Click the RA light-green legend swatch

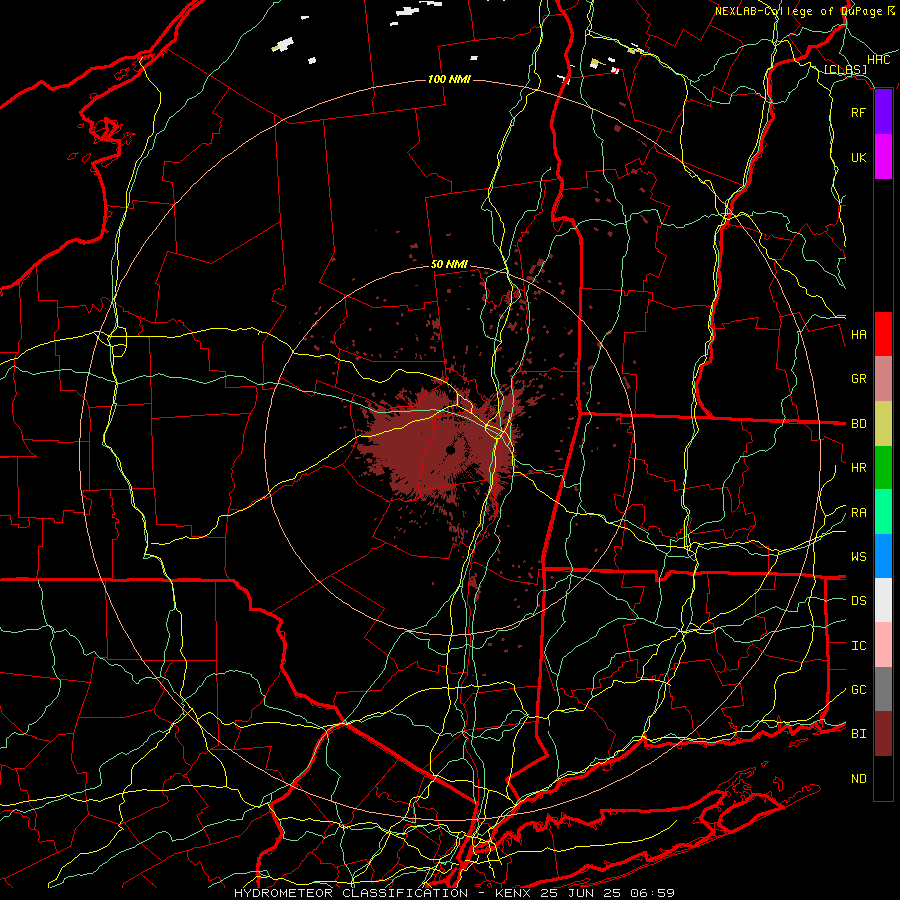[x=883, y=512]
